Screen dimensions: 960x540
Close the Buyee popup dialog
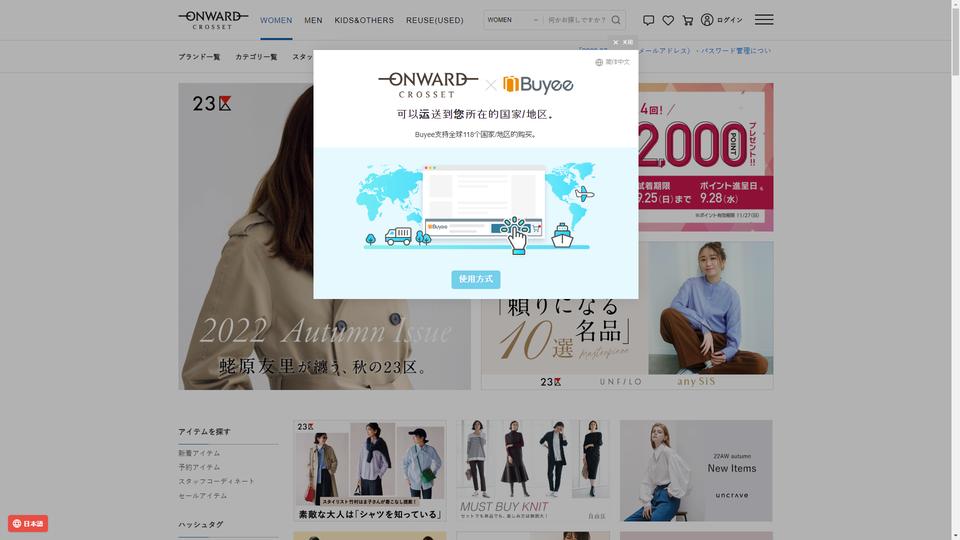[623, 42]
